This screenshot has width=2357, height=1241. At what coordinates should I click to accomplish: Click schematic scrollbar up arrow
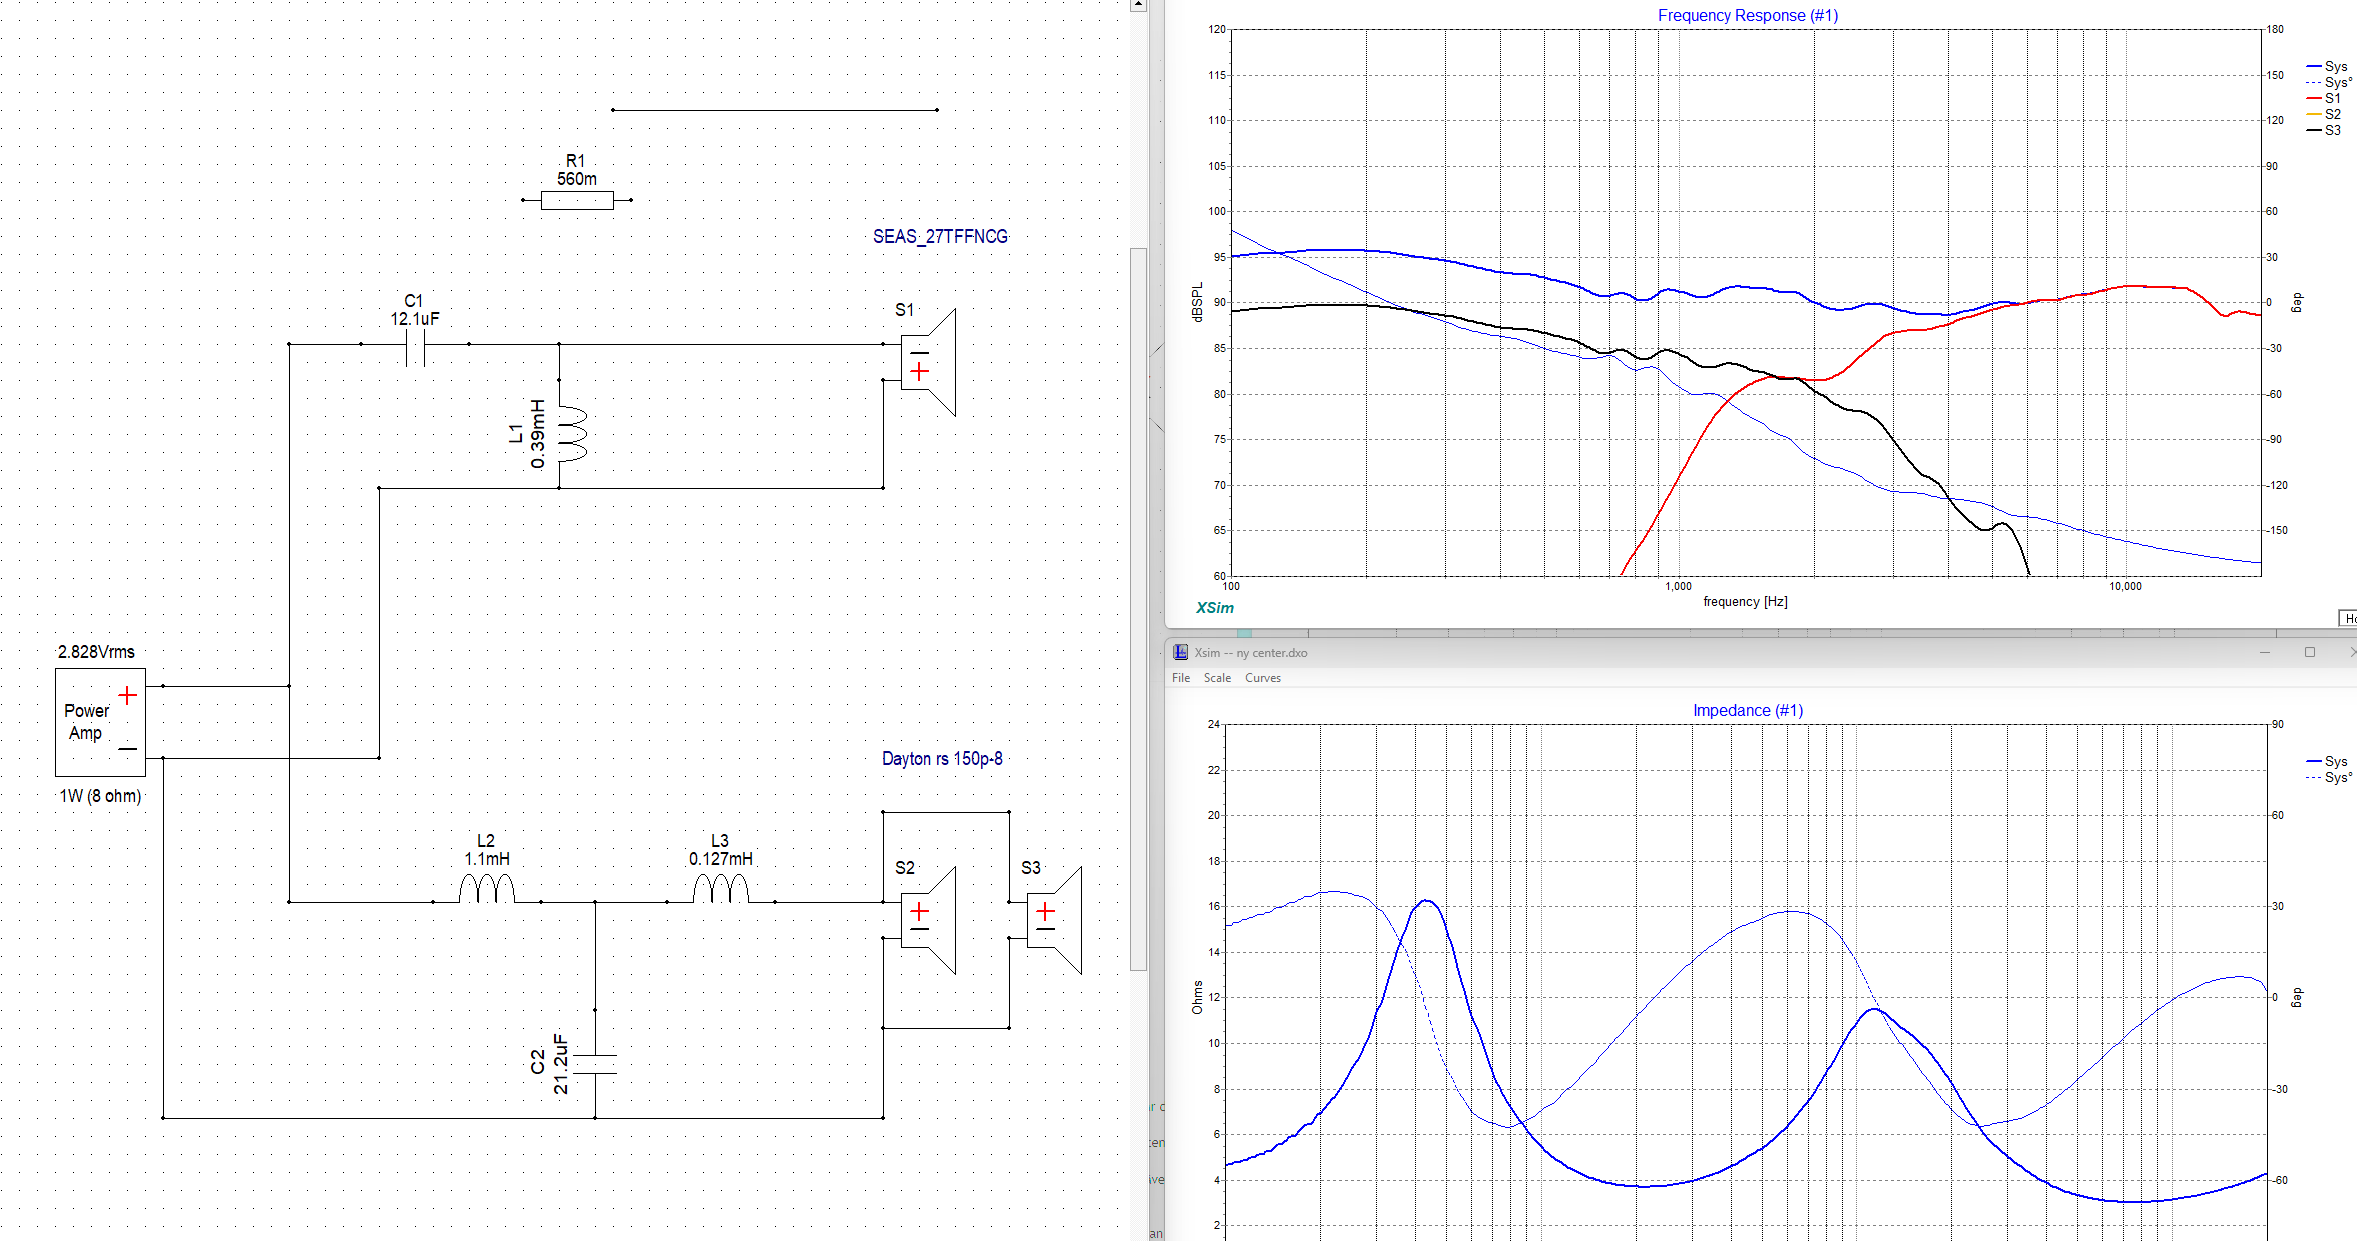(x=1138, y=5)
